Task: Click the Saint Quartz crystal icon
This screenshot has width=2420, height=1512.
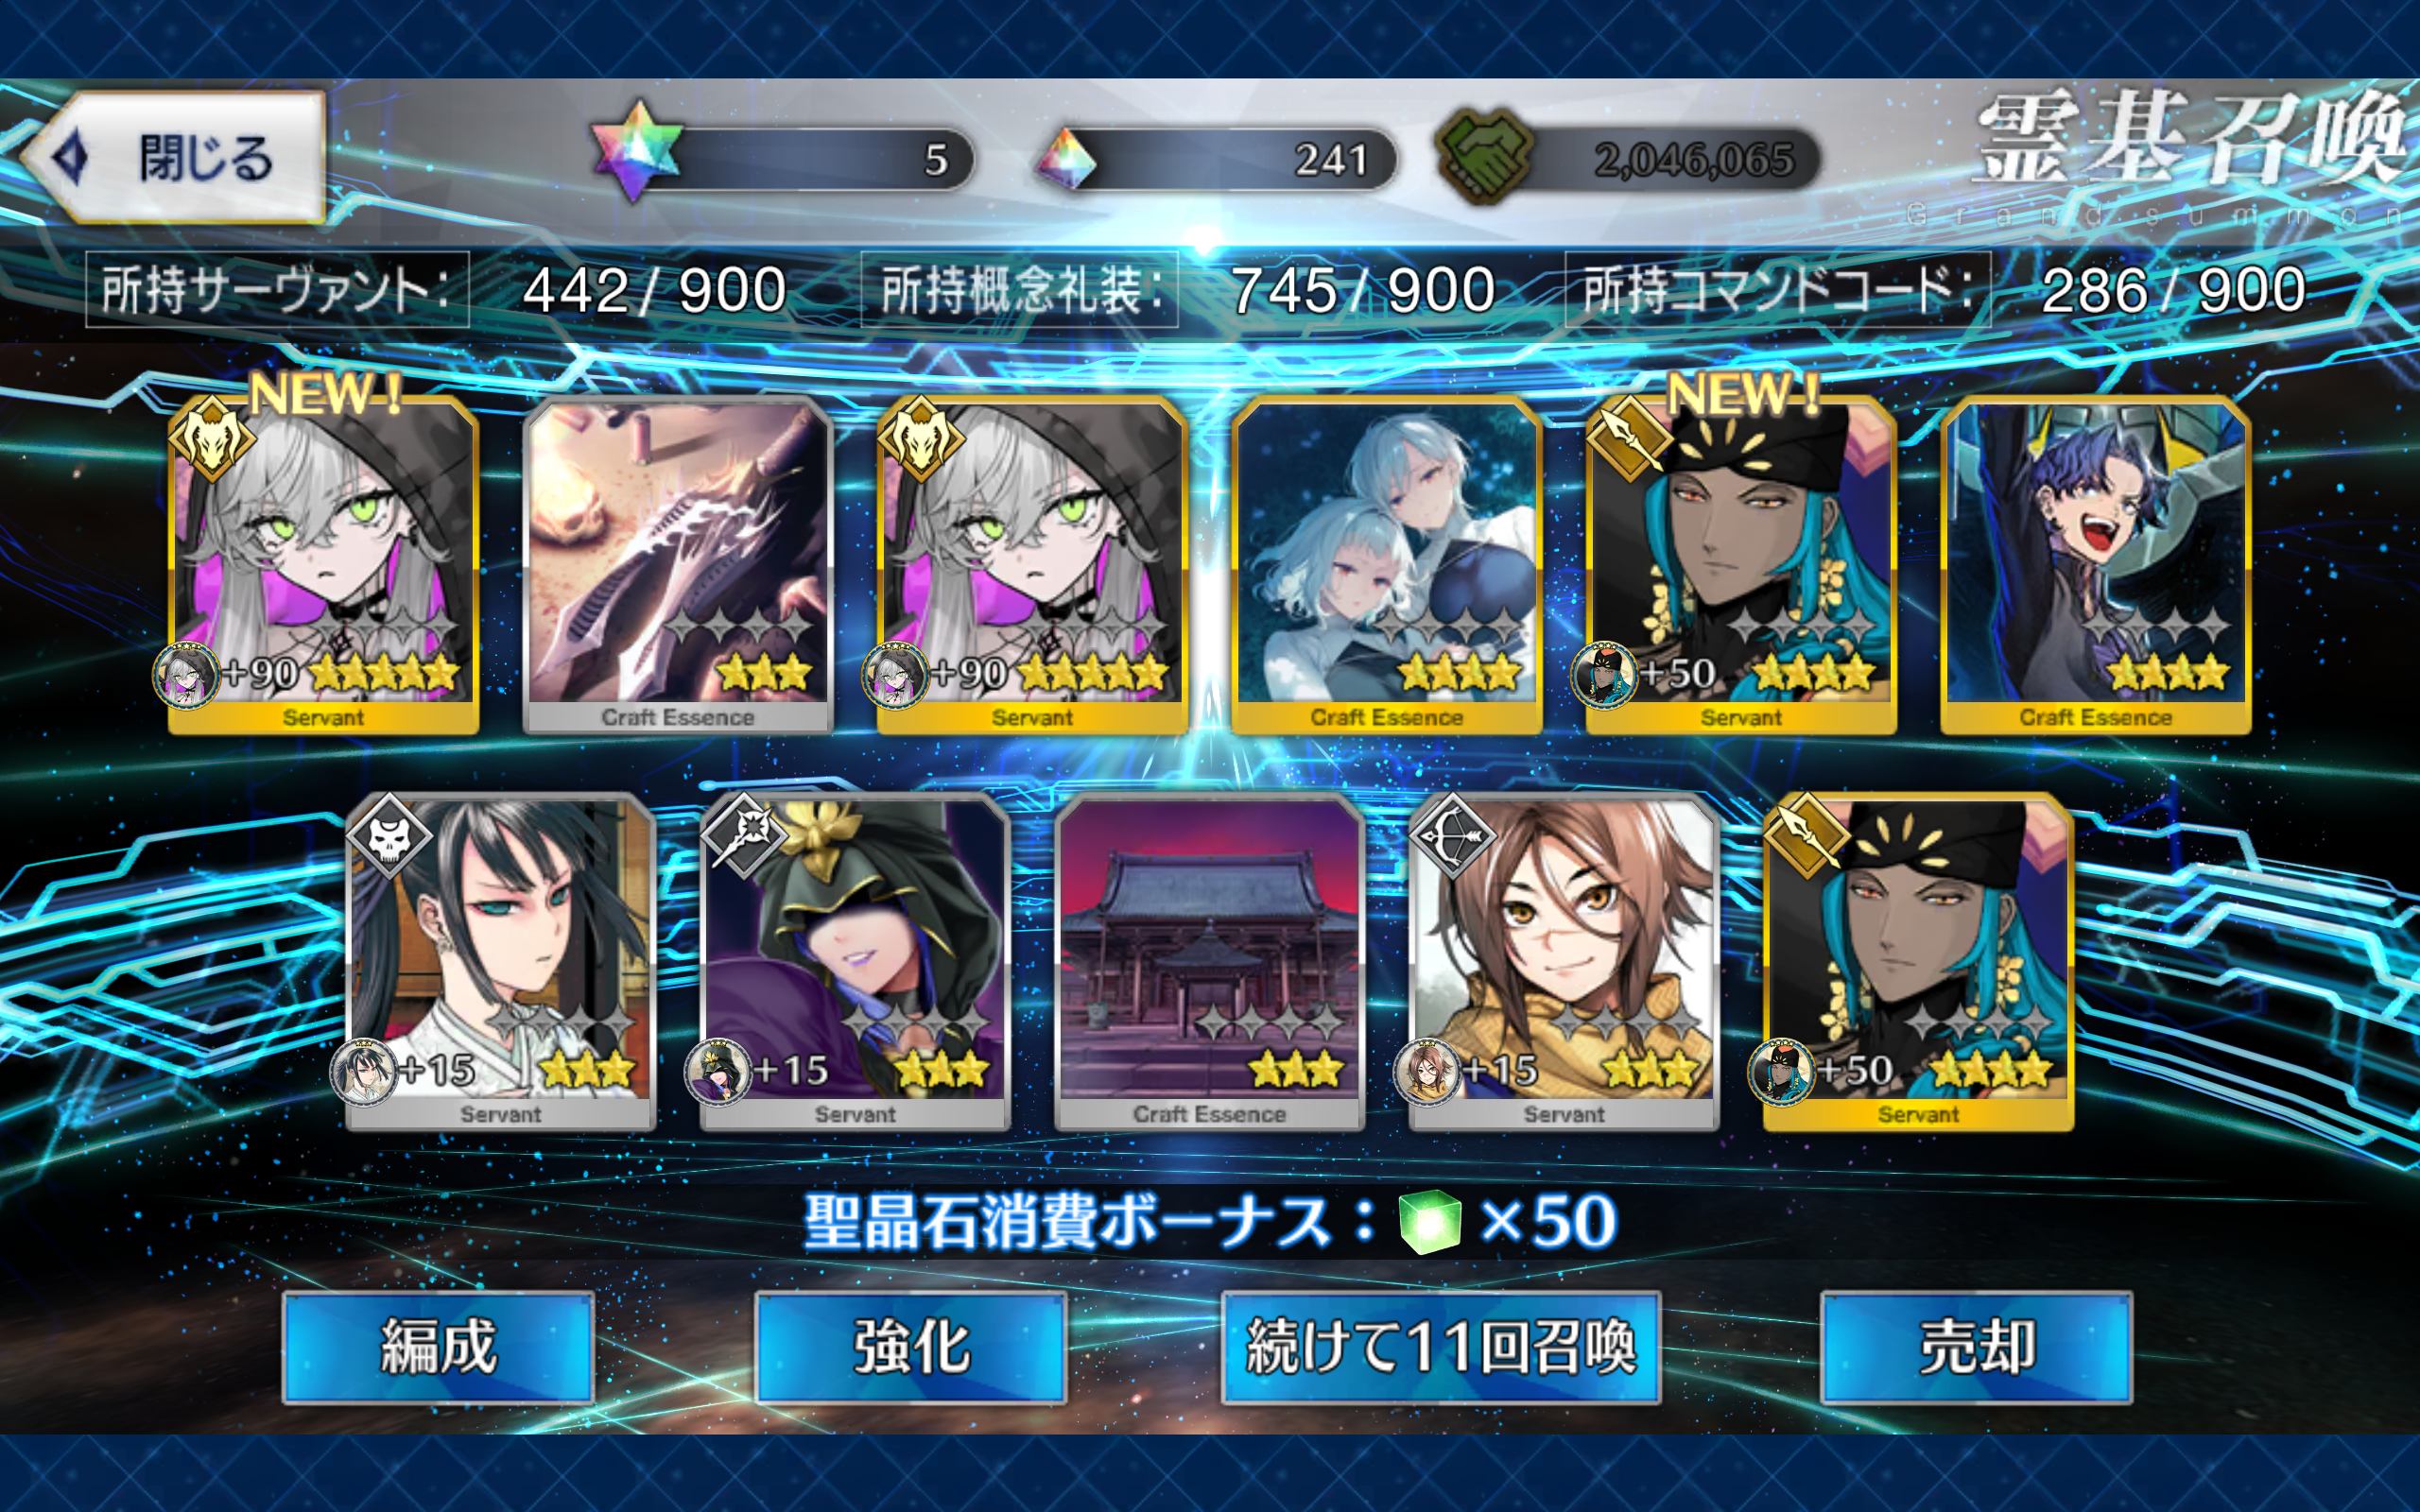Action: (x=1063, y=159)
